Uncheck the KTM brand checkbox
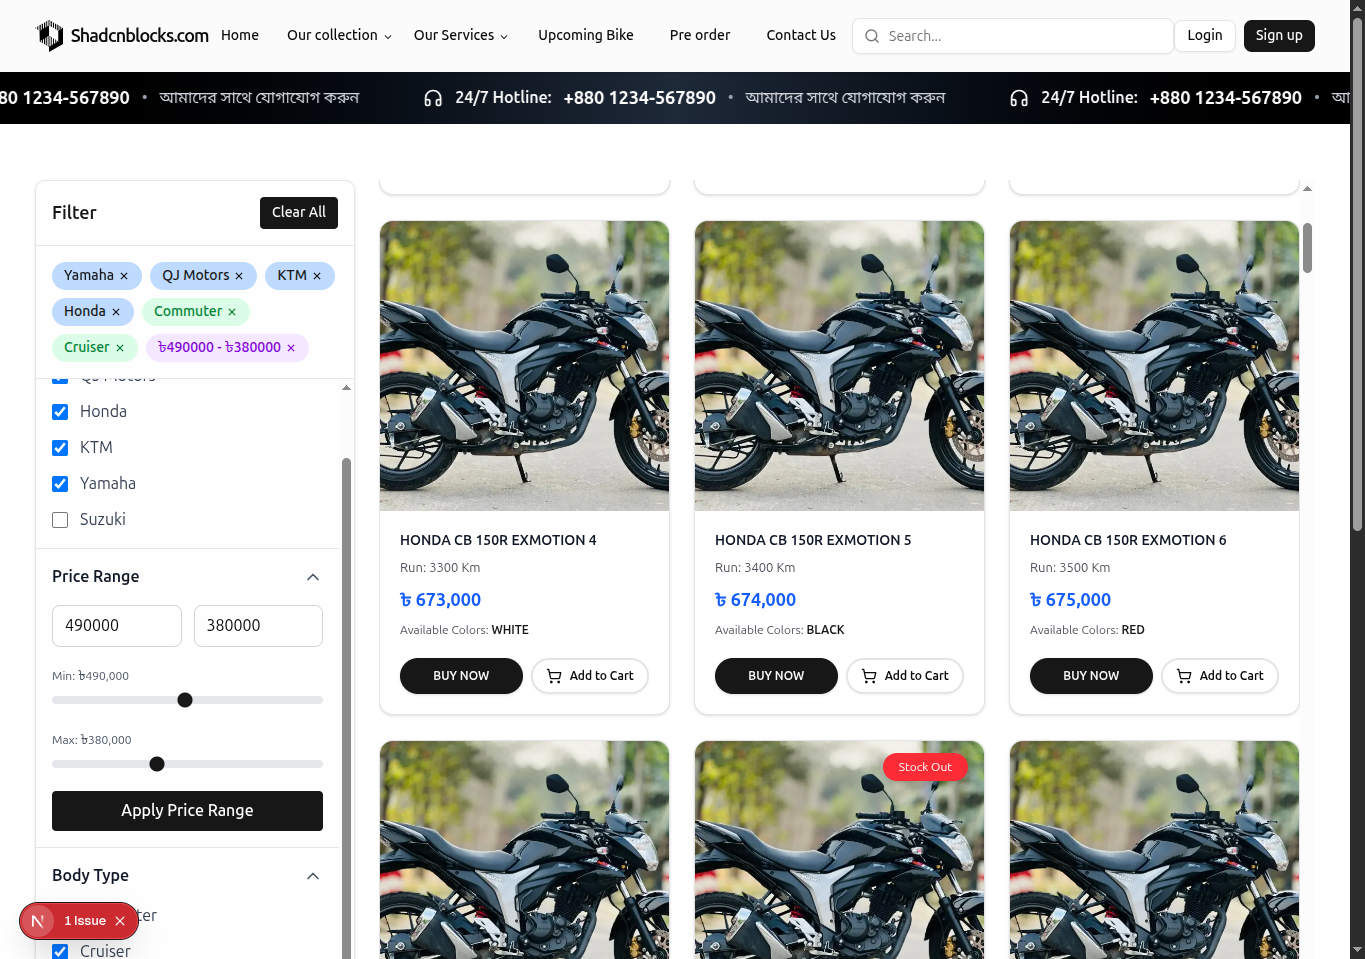 pyautogui.click(x=60, y=448)
